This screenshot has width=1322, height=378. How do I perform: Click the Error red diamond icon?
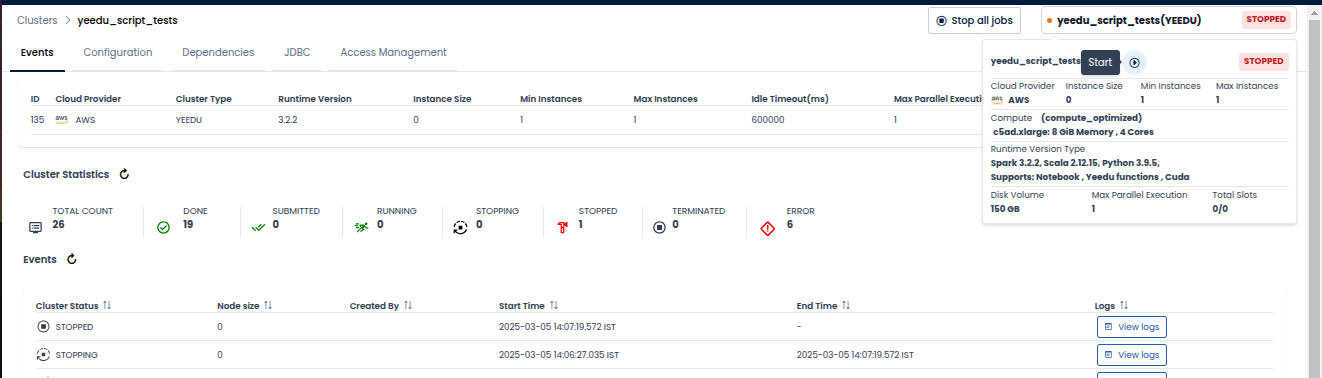tap(769, 228)
